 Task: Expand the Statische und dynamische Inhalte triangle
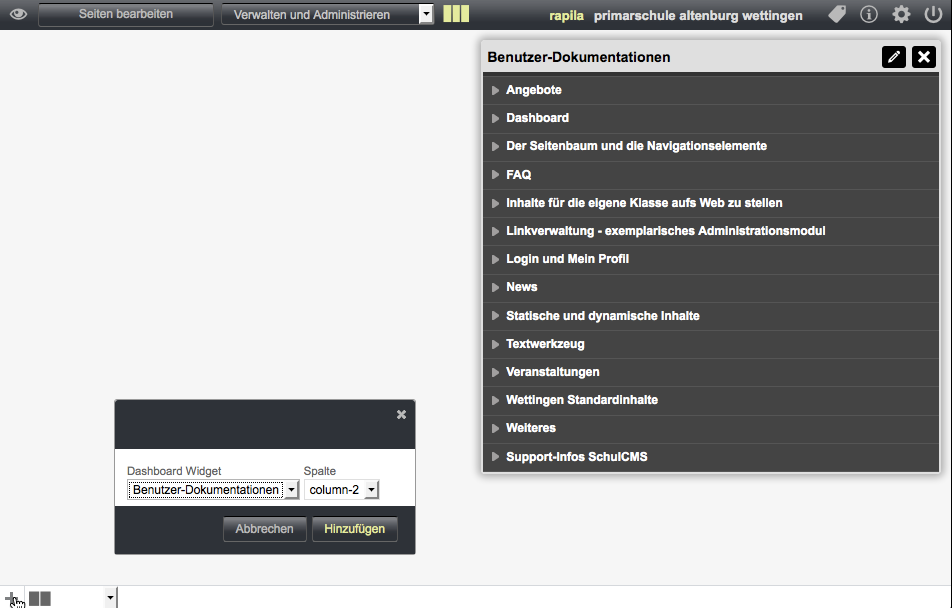pyautogui.click(x=495, y=316)
